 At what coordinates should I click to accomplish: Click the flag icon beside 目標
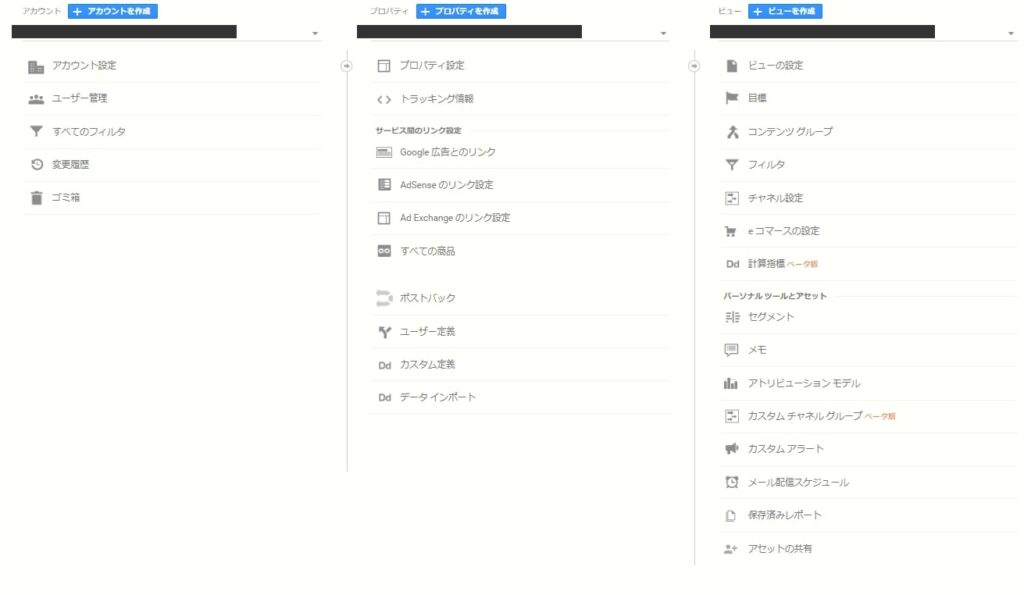pos(731,98)
